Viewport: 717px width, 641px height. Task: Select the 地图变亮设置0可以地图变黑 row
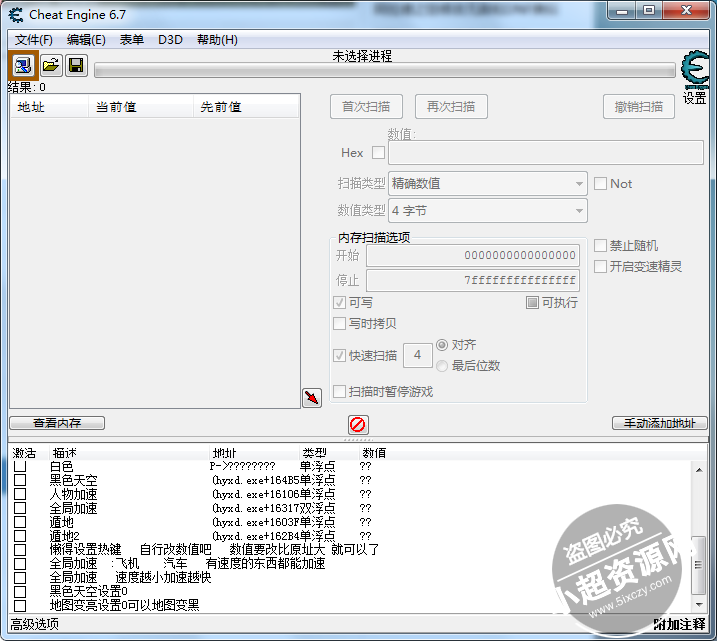124,605
